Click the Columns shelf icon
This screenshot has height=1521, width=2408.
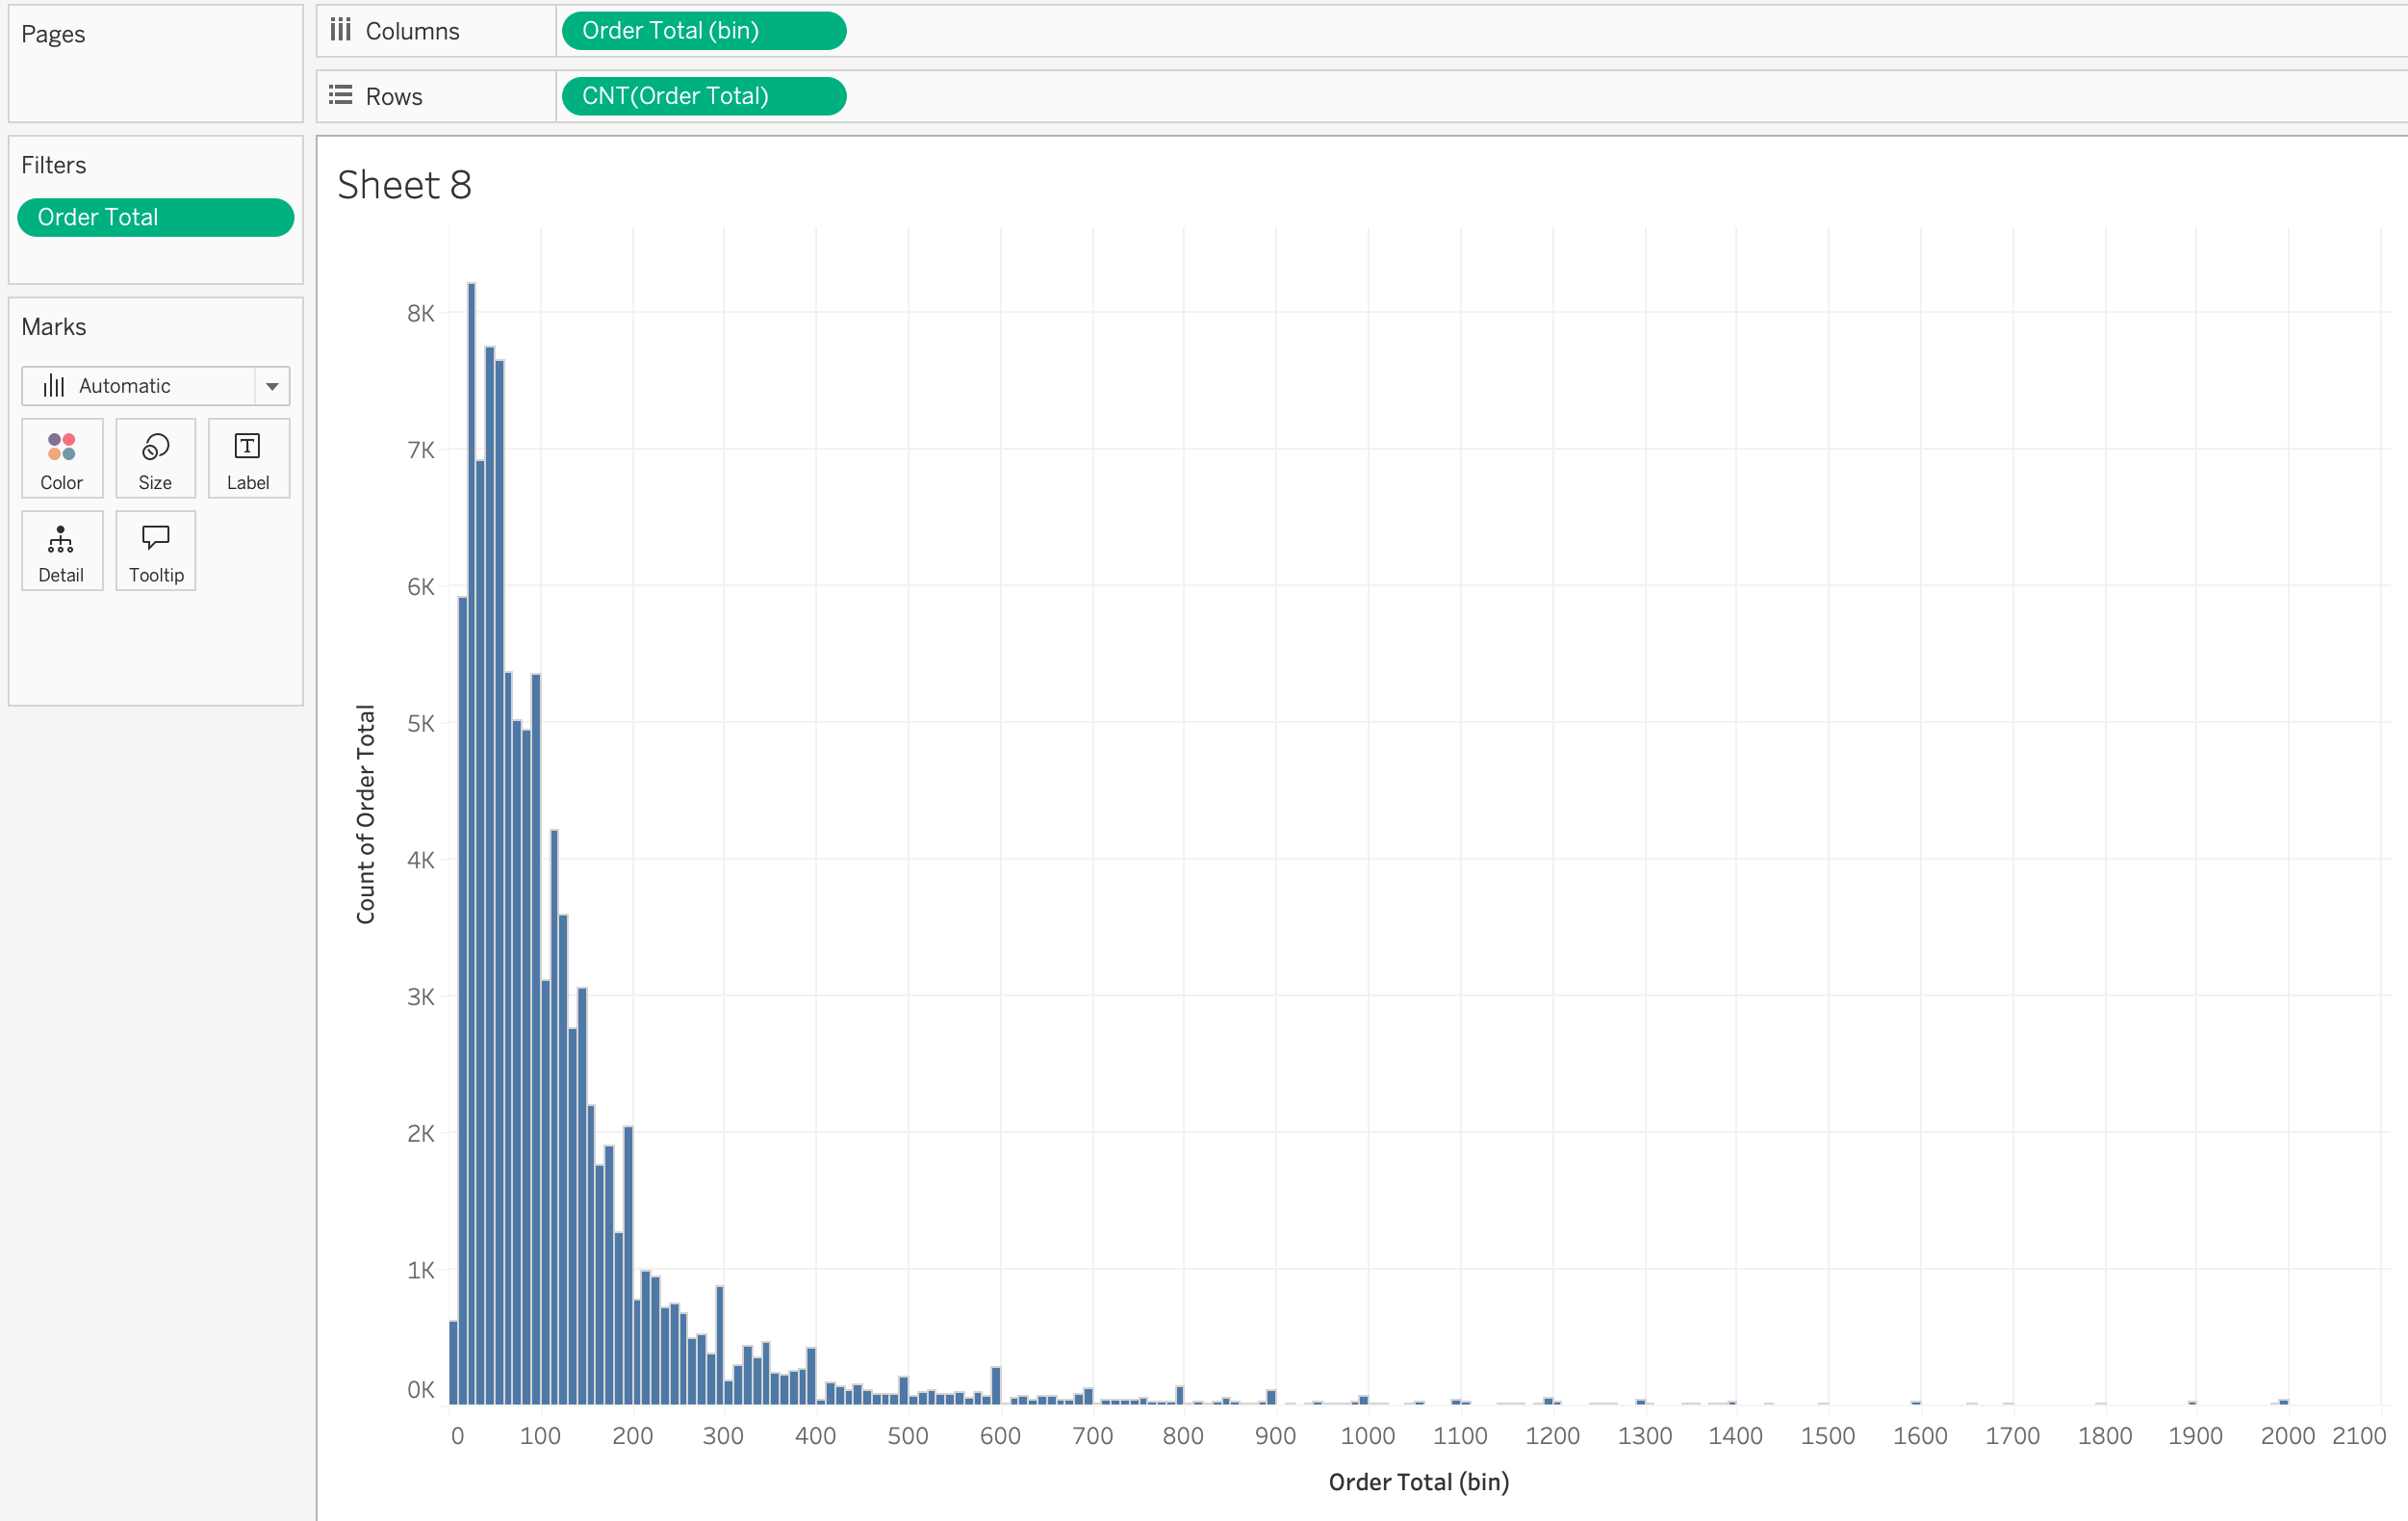(341, 30)
